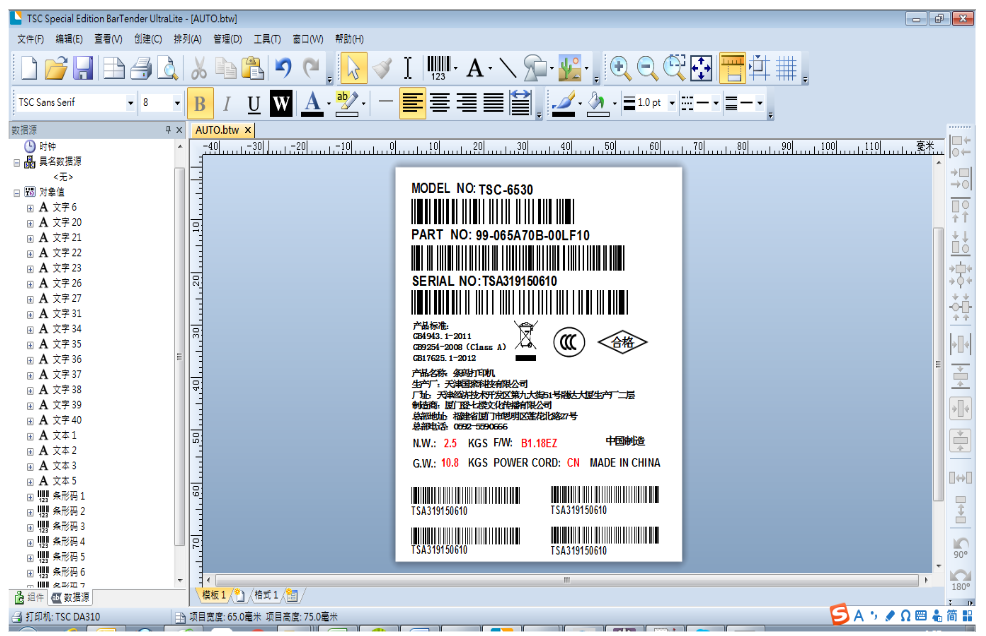Open page setup icon
The height and width of the screenshot is (636, 986).
[x=113, y=68]
